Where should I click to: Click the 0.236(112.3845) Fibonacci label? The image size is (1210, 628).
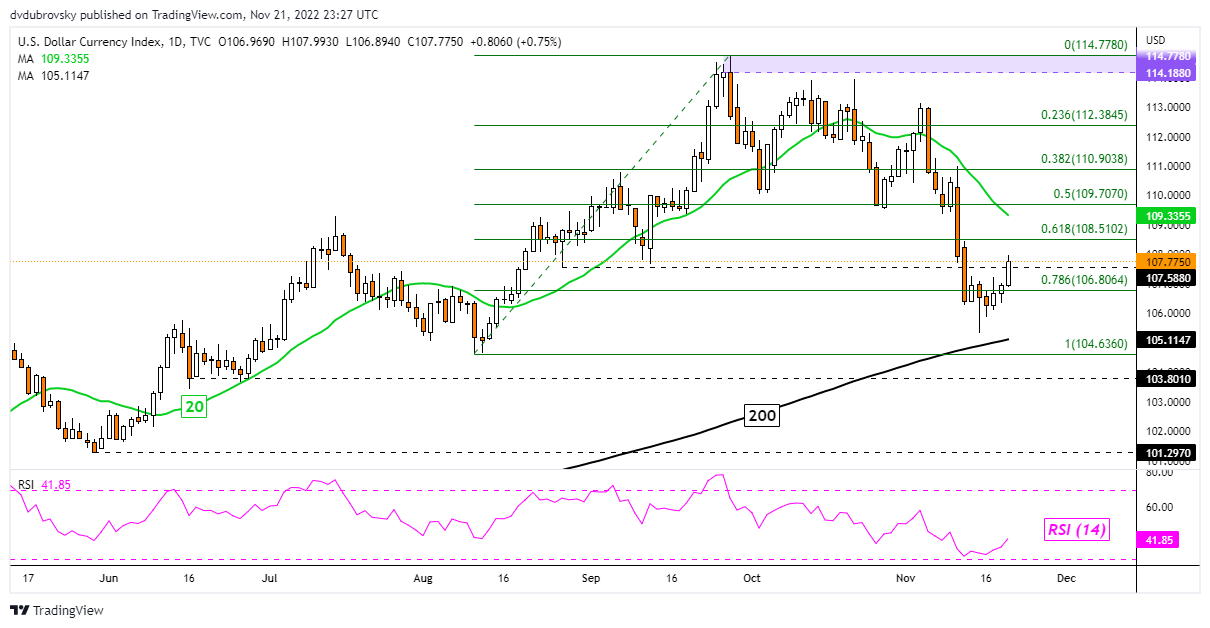pos(1083,114)
